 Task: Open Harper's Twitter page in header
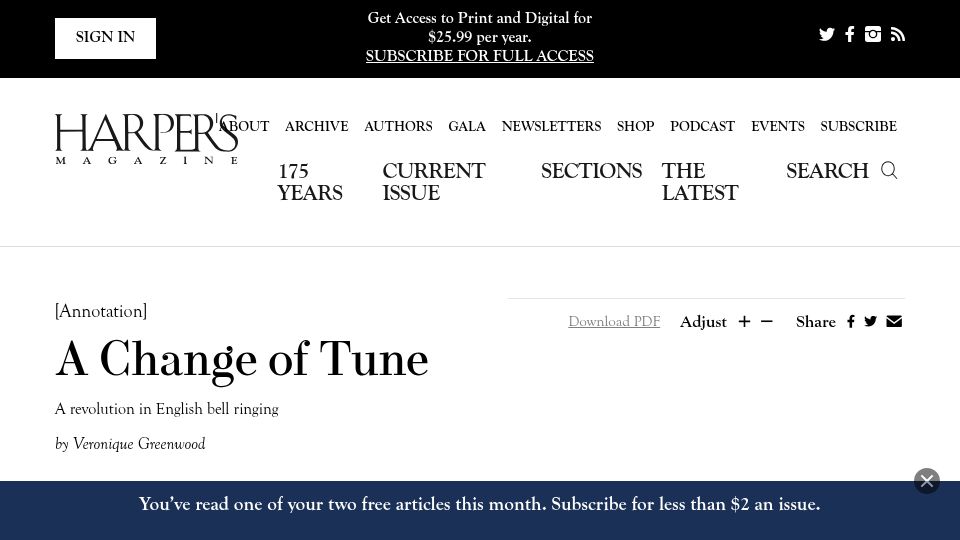827,34
